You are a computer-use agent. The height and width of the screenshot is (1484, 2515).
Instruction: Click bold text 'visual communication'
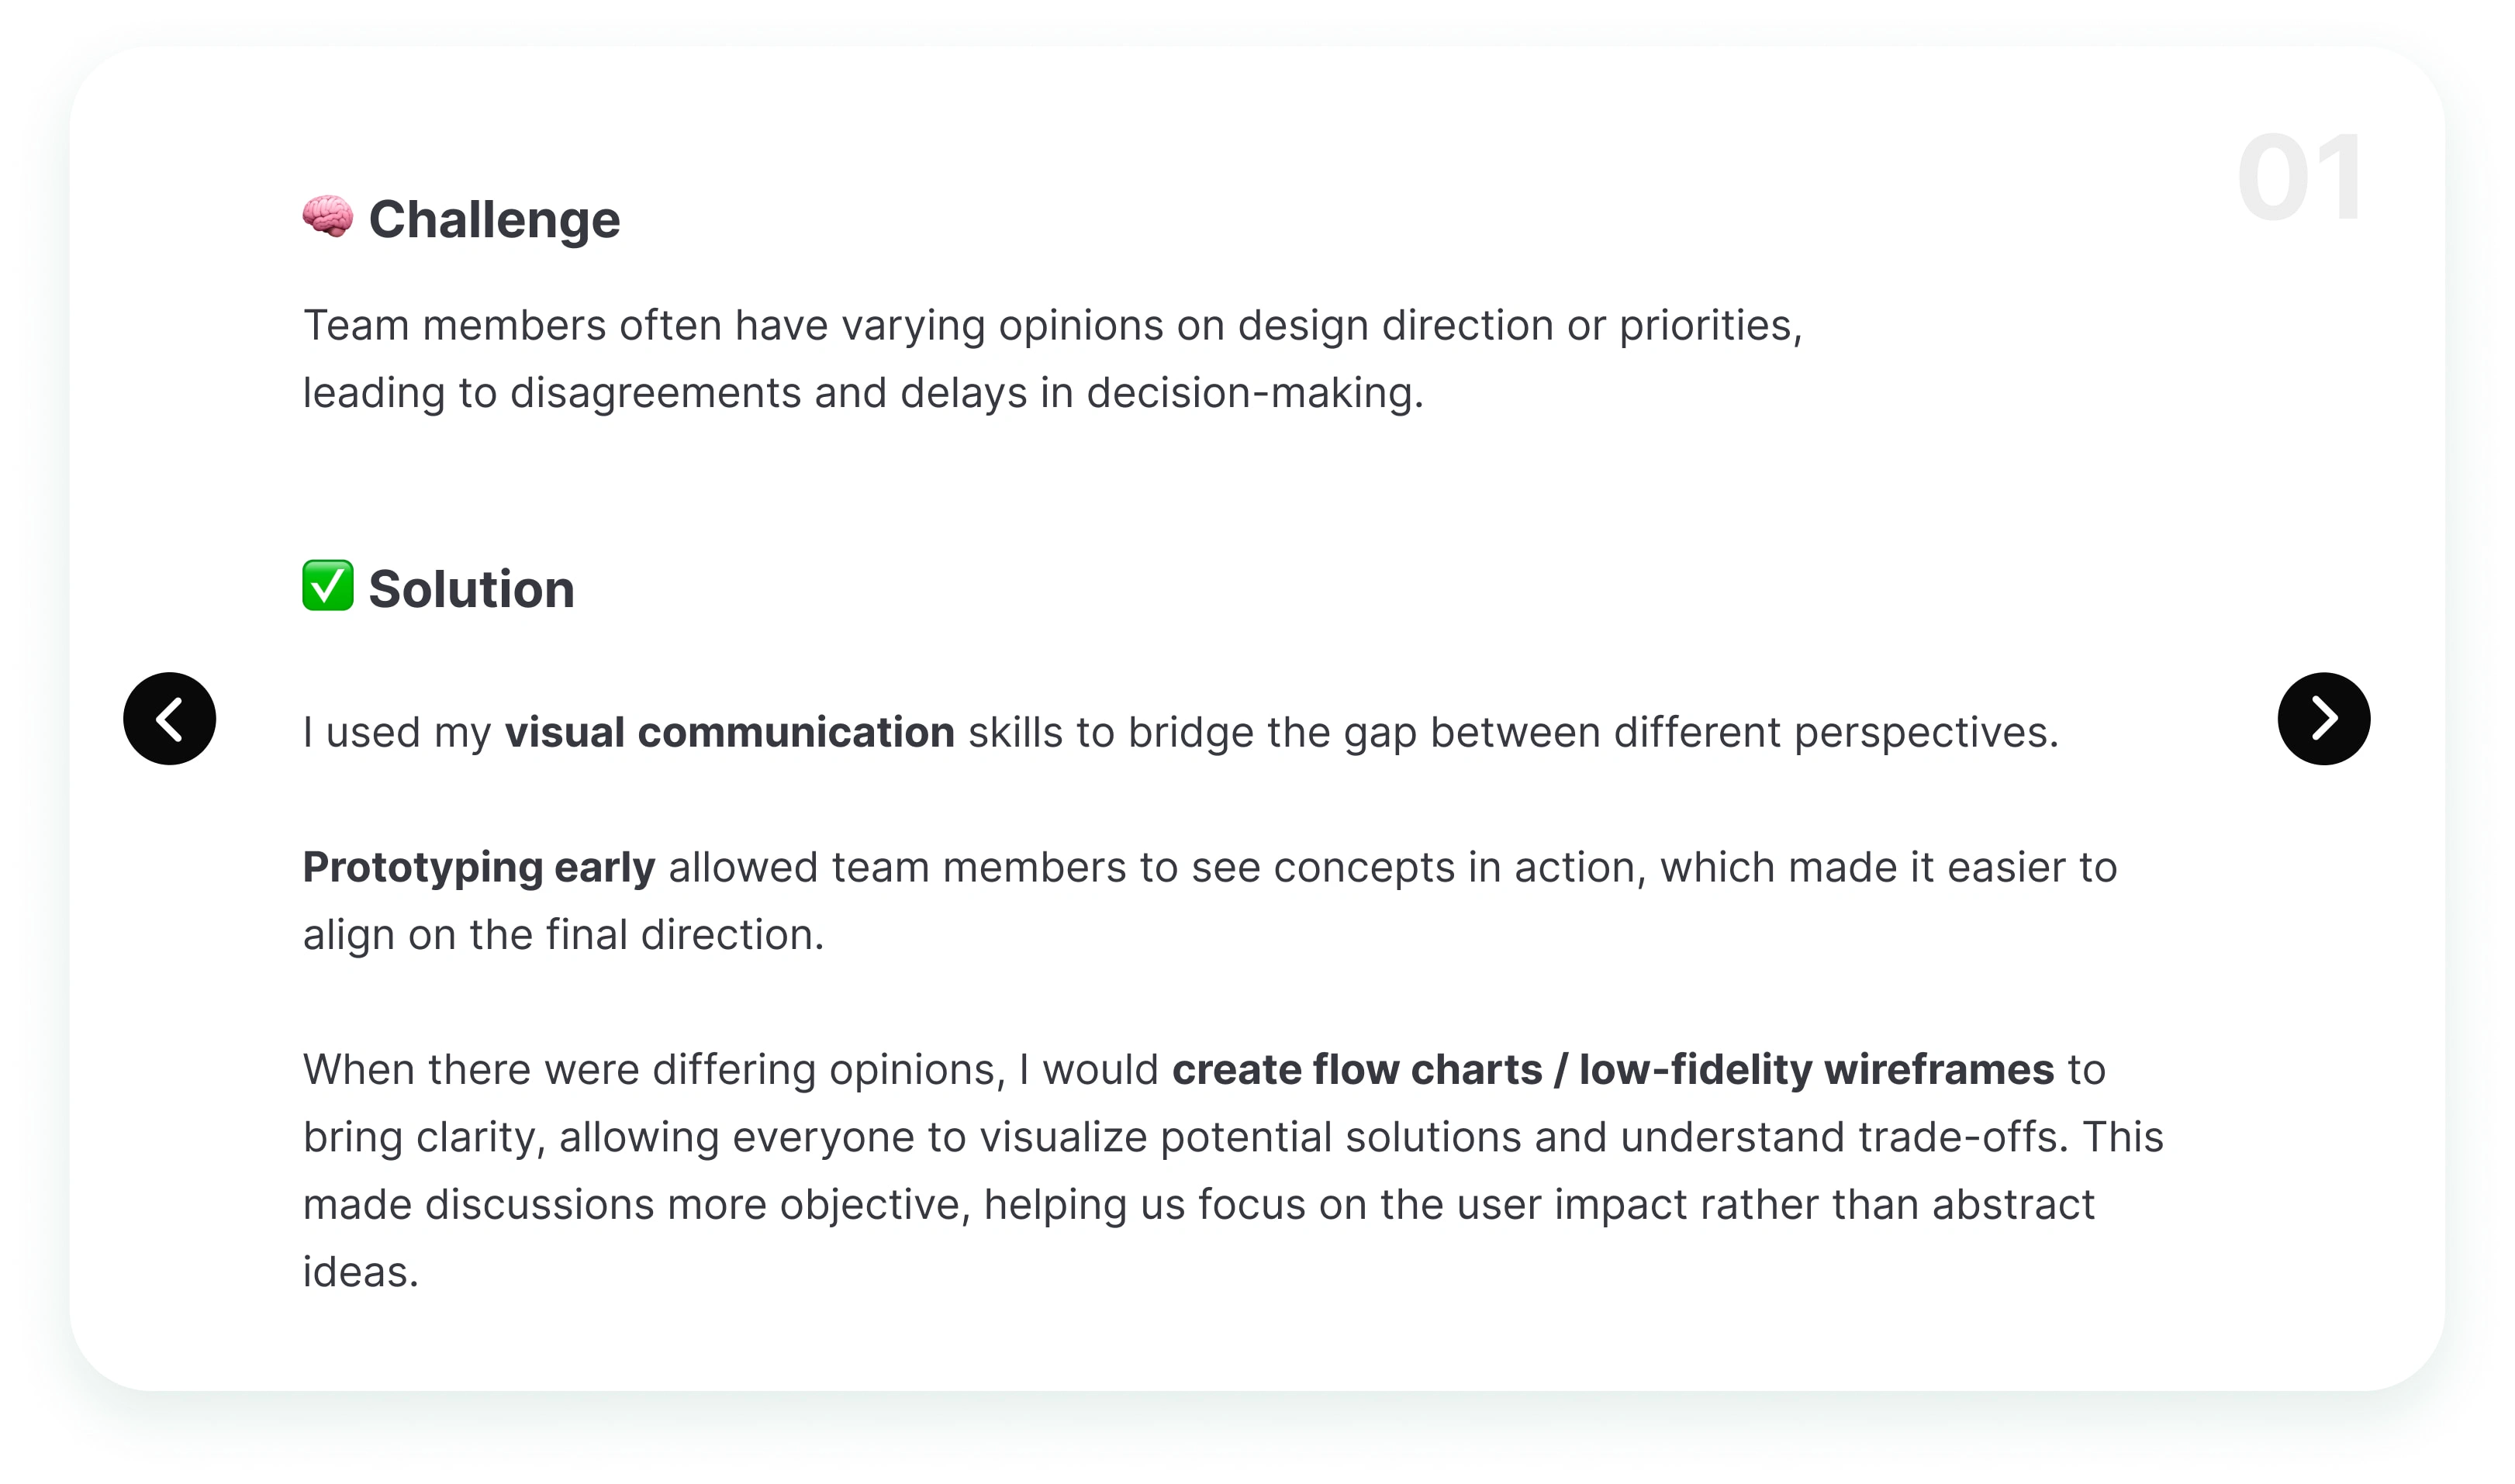(729, 732)
